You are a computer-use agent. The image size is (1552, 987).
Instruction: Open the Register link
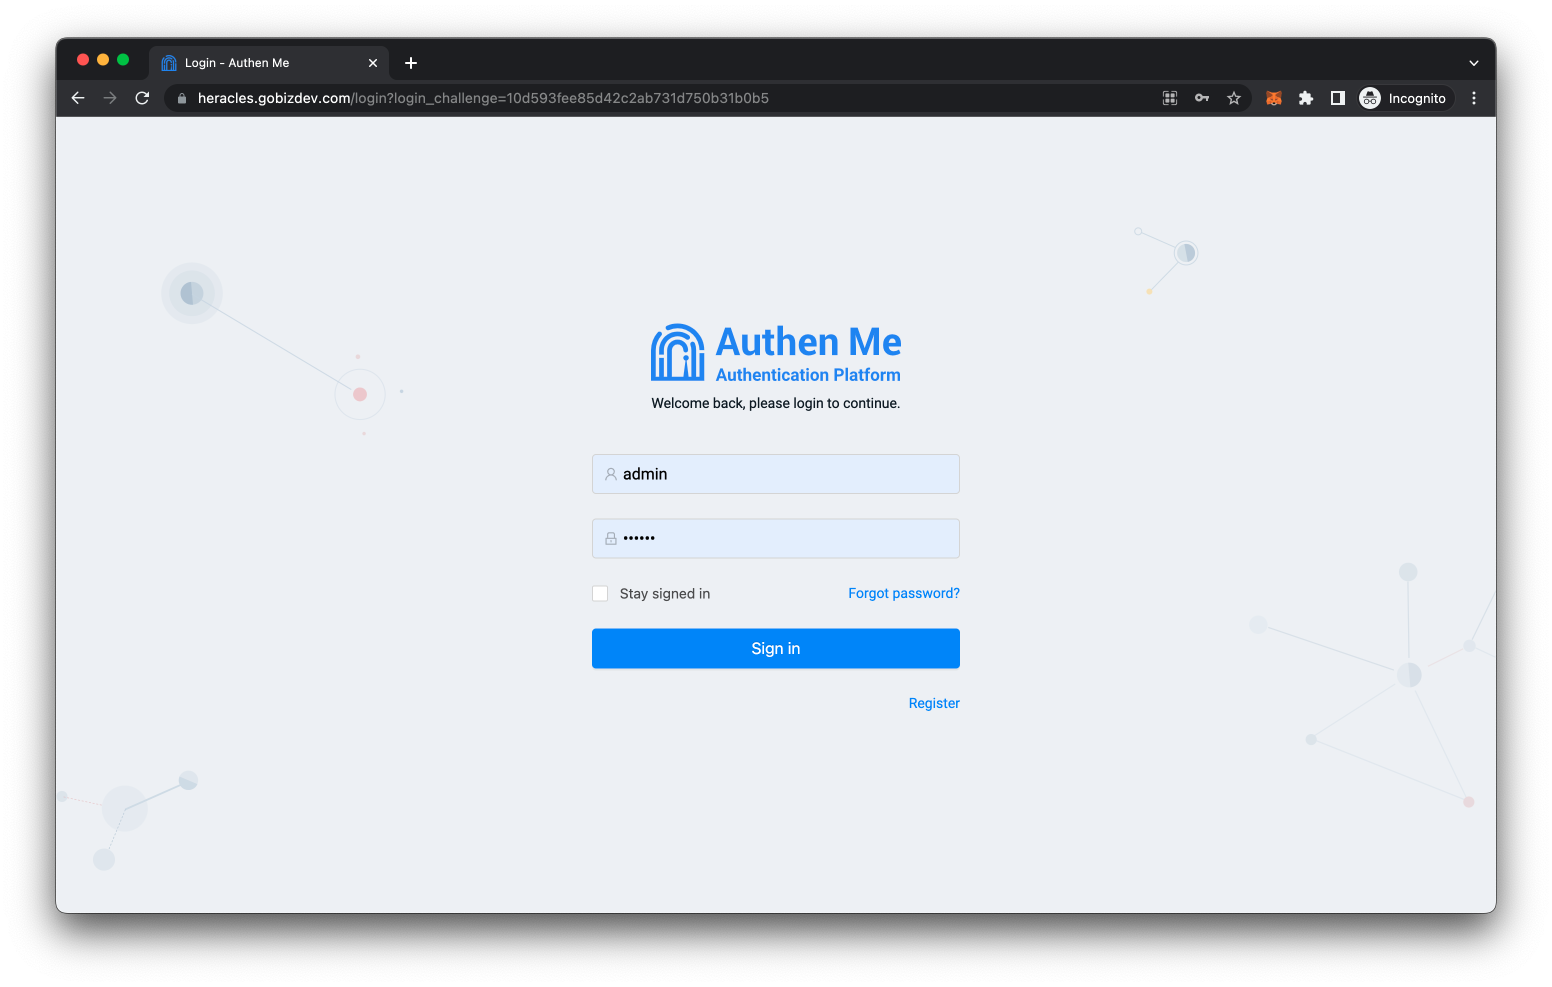933,703
